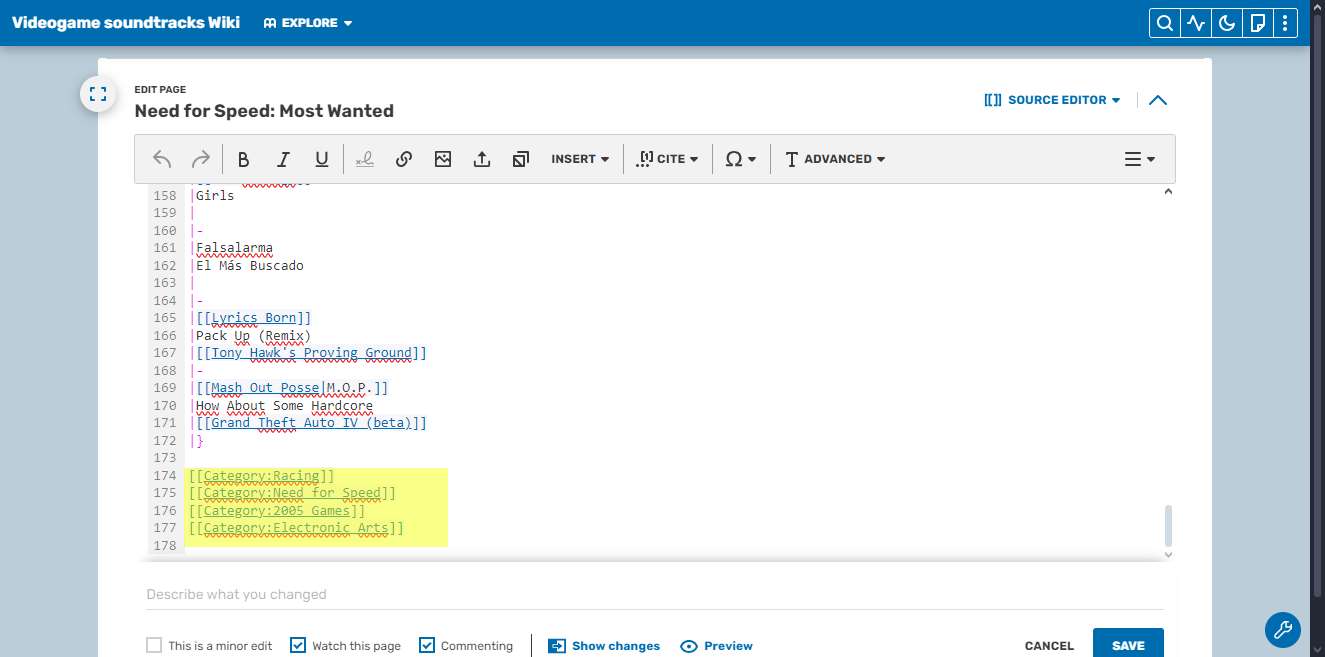Open the notifications page icon
The image size is (1325, 657).
tap(1257, 23)
